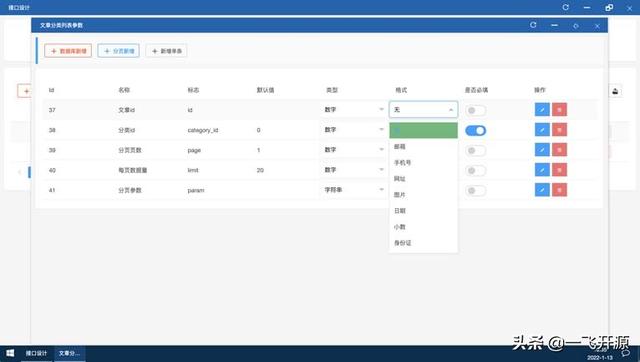Switch to 文章分... taskbar window
The height and width of the screenshot is (362, 640).
point(69,353)
